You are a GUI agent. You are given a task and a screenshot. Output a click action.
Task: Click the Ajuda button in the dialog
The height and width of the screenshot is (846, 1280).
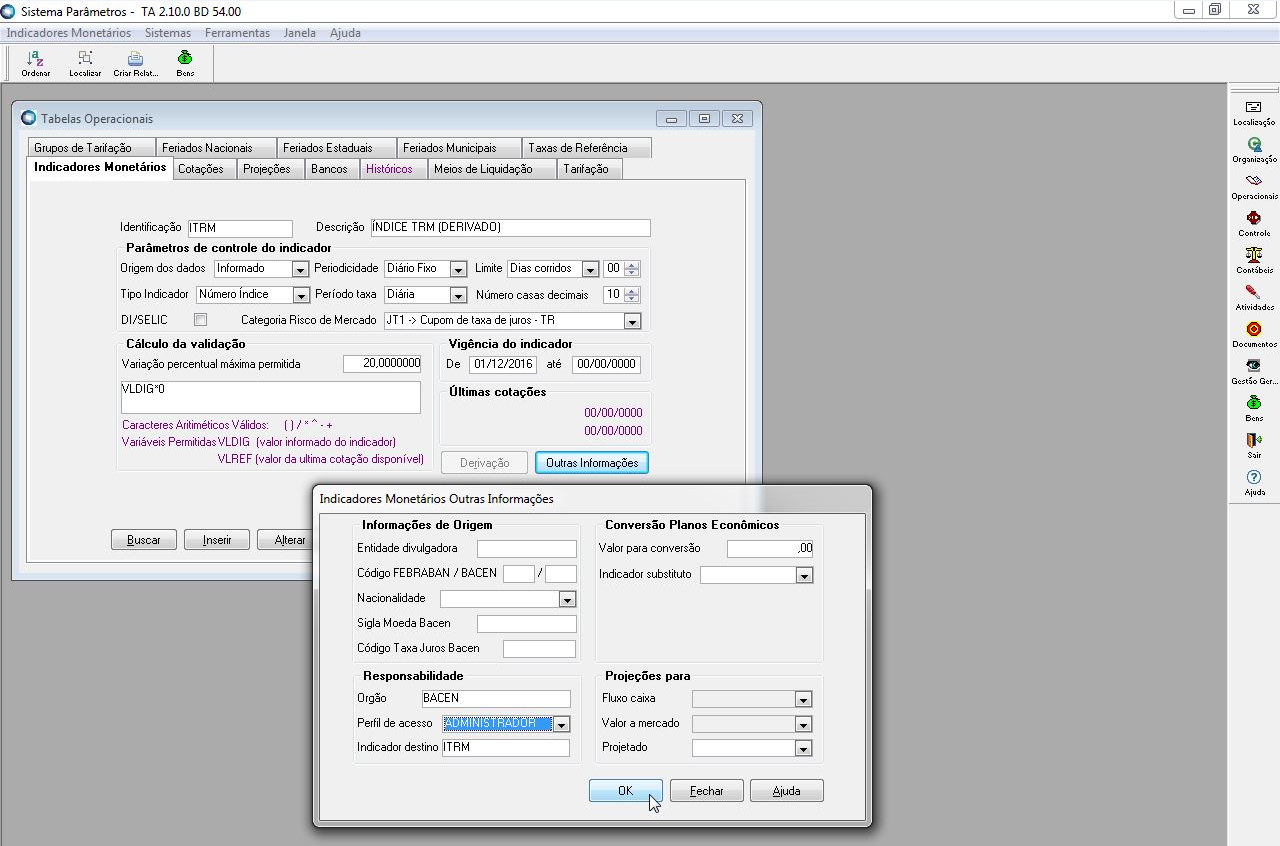(x=787, y=791)
